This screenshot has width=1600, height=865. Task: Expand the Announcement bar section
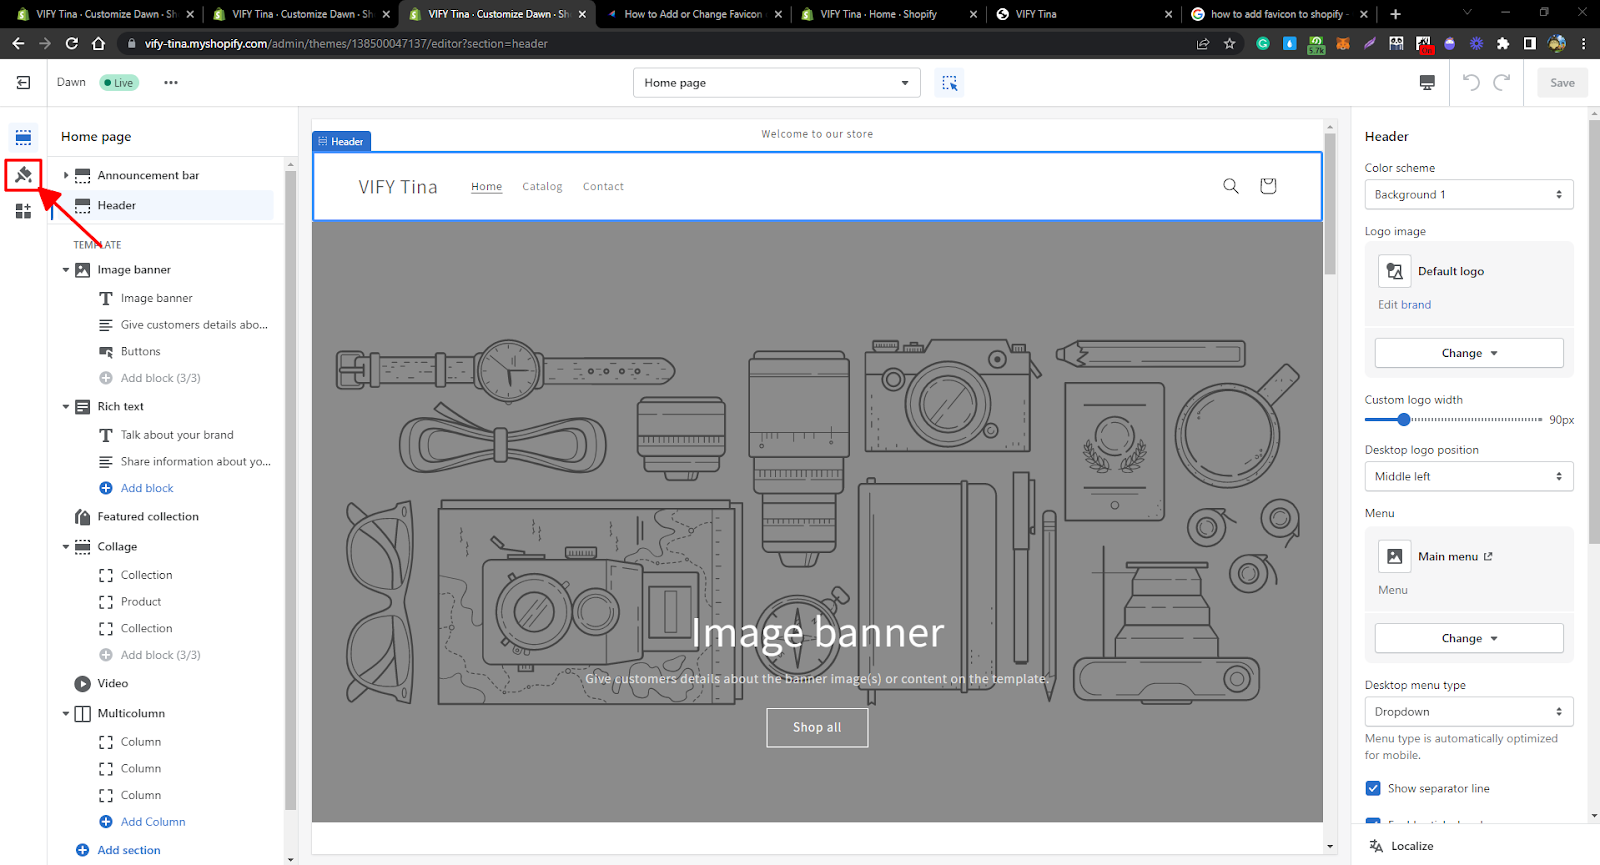tap(66, 175)
